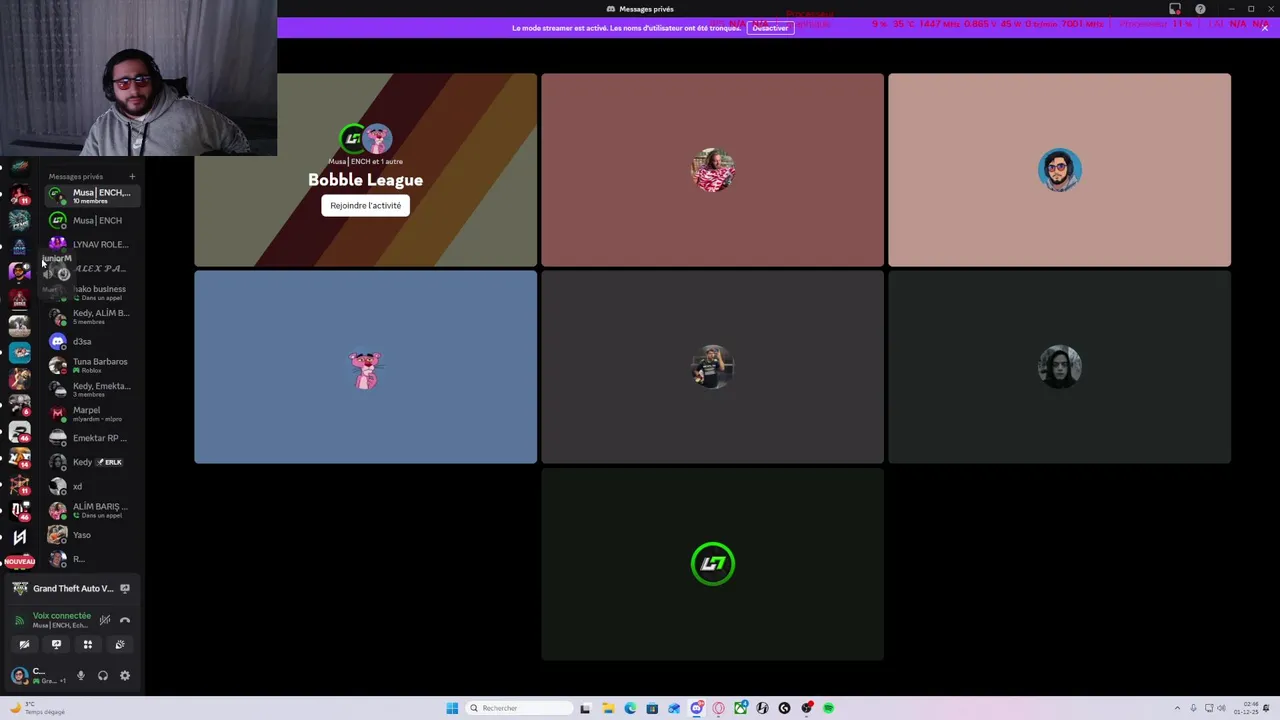Toggle noise suppression in voice panel

point(105,620)
